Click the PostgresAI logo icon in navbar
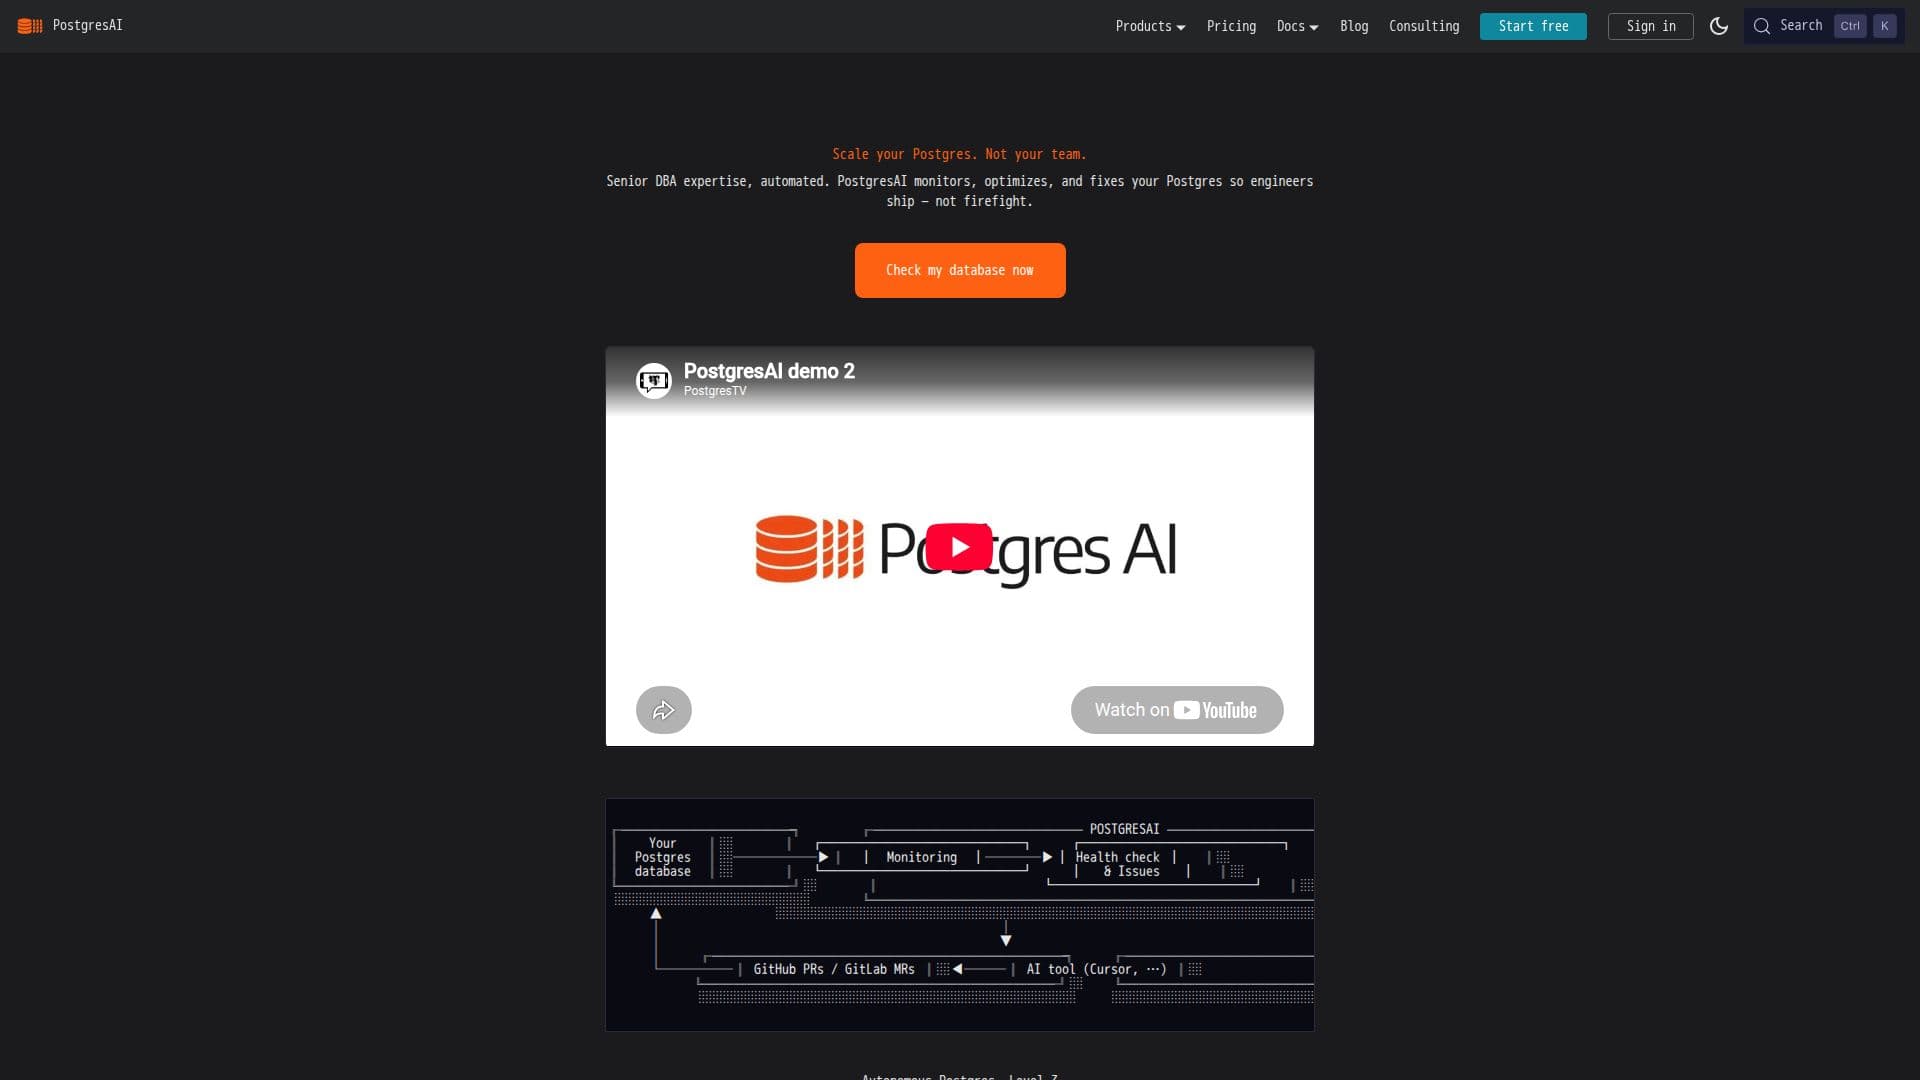The height and width of the screenshot is (1080, 1920). [30, 26]
